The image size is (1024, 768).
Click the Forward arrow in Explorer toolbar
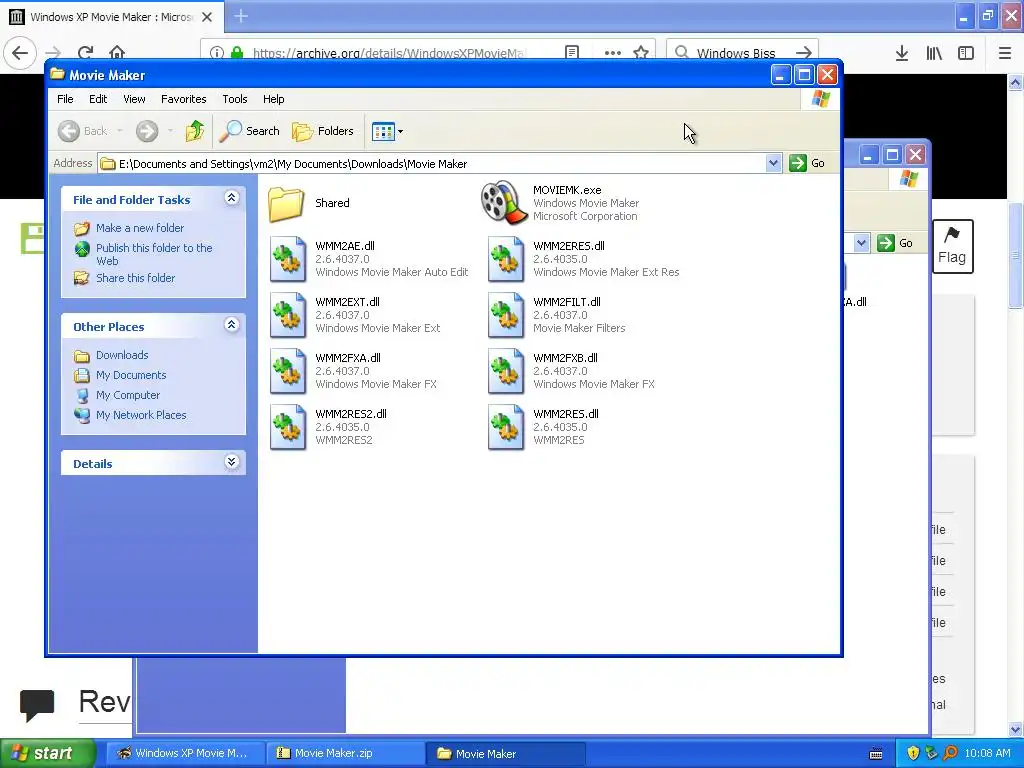coord(147,131)
